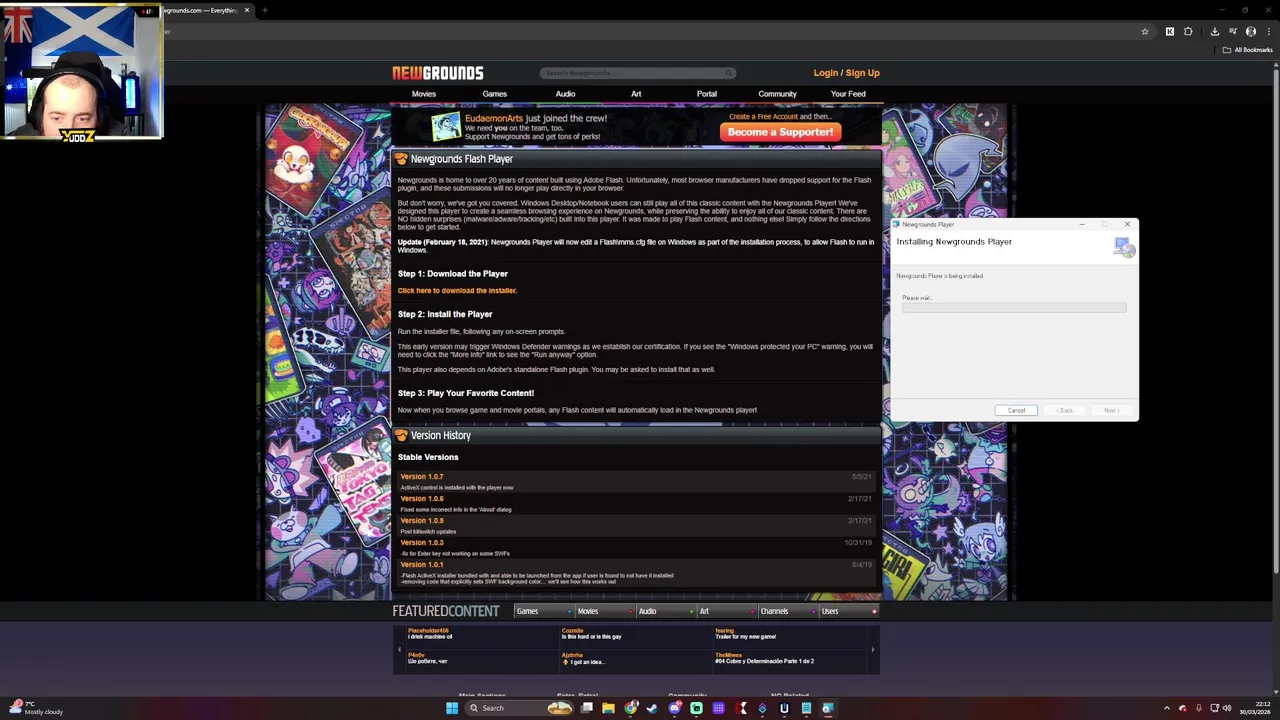
Task: Open 'I got an idea...' featured item
Action: (x=588, y=662)
